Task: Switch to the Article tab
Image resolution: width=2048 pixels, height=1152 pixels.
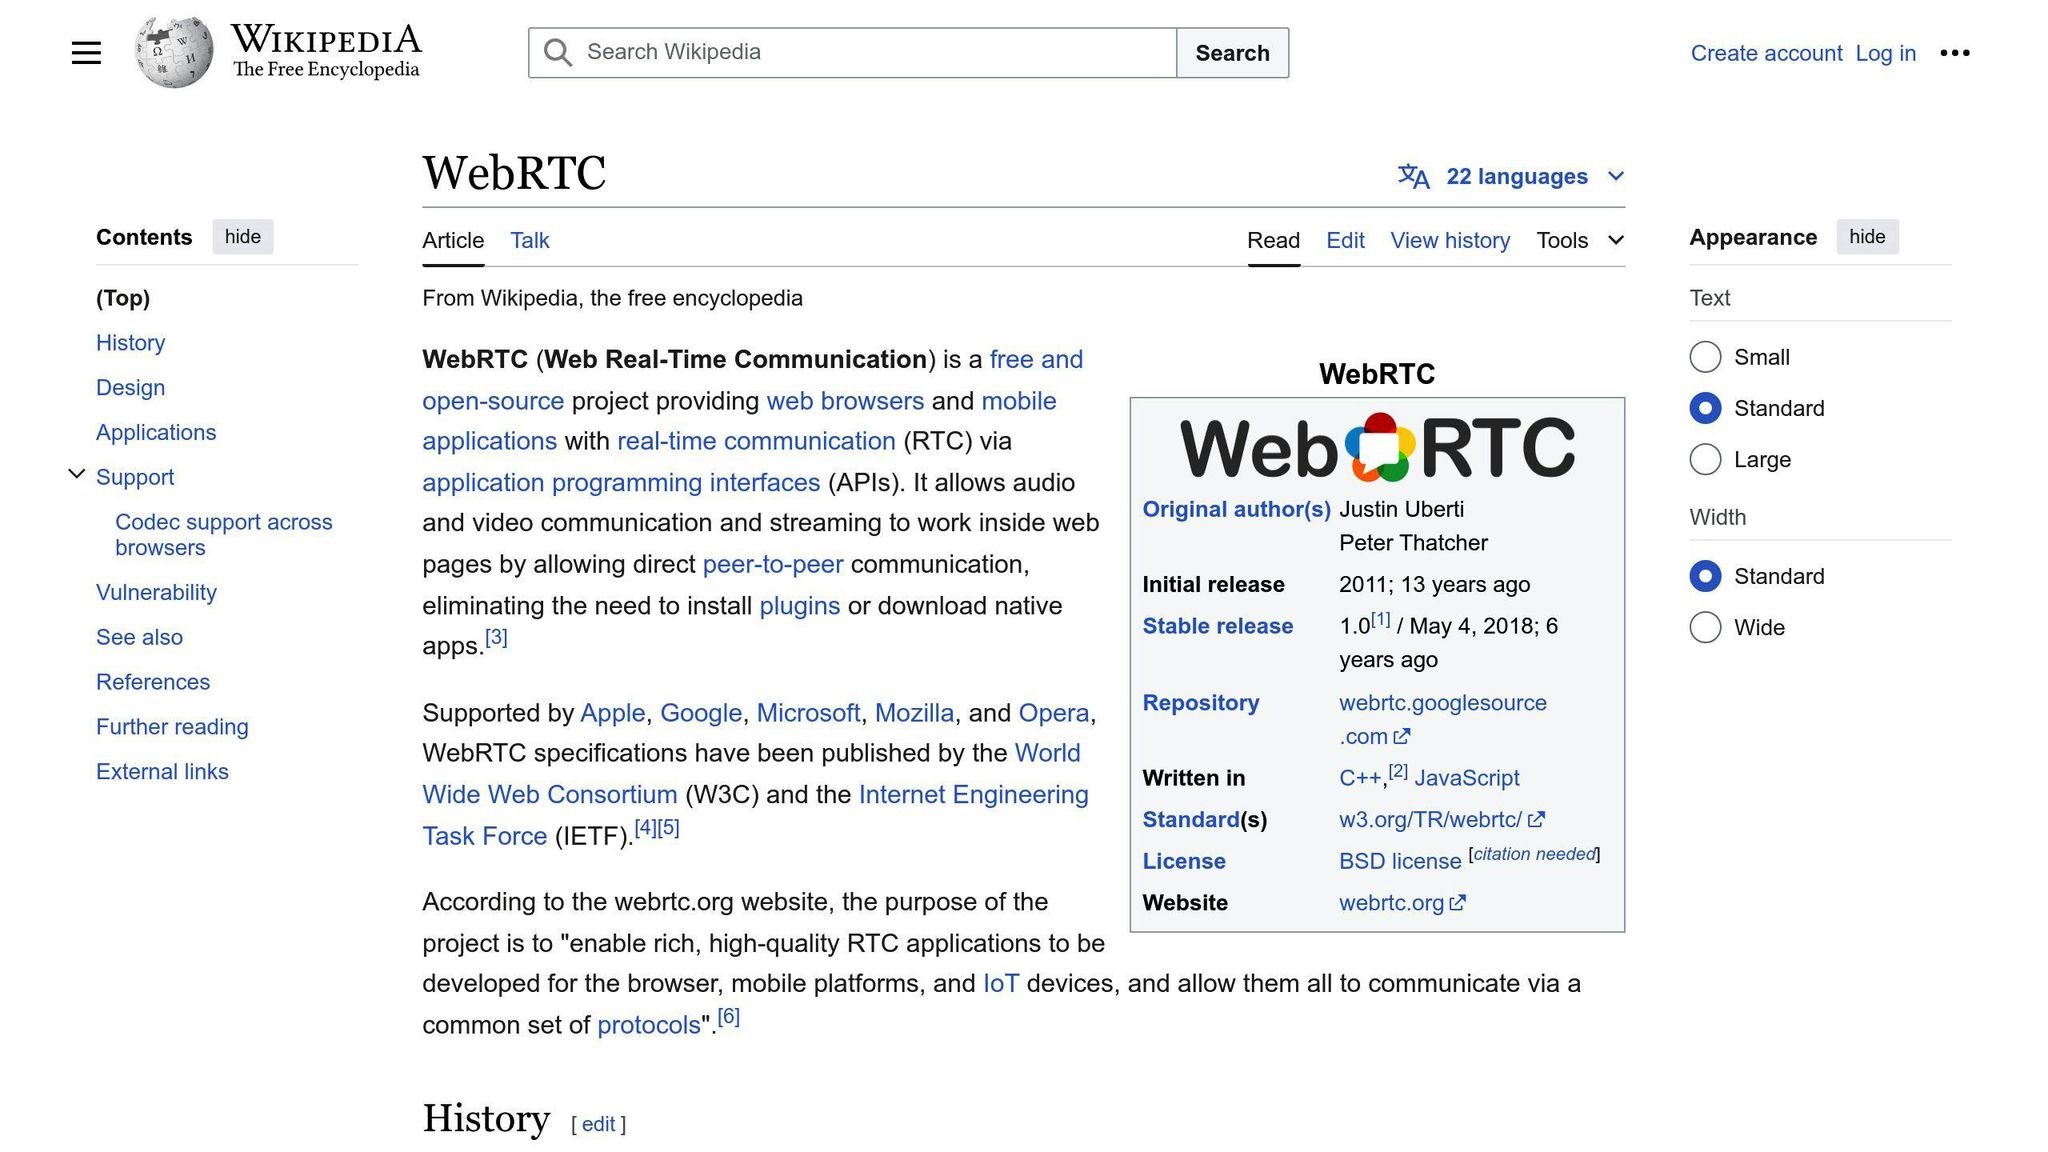Action: [x=453, y=241]
